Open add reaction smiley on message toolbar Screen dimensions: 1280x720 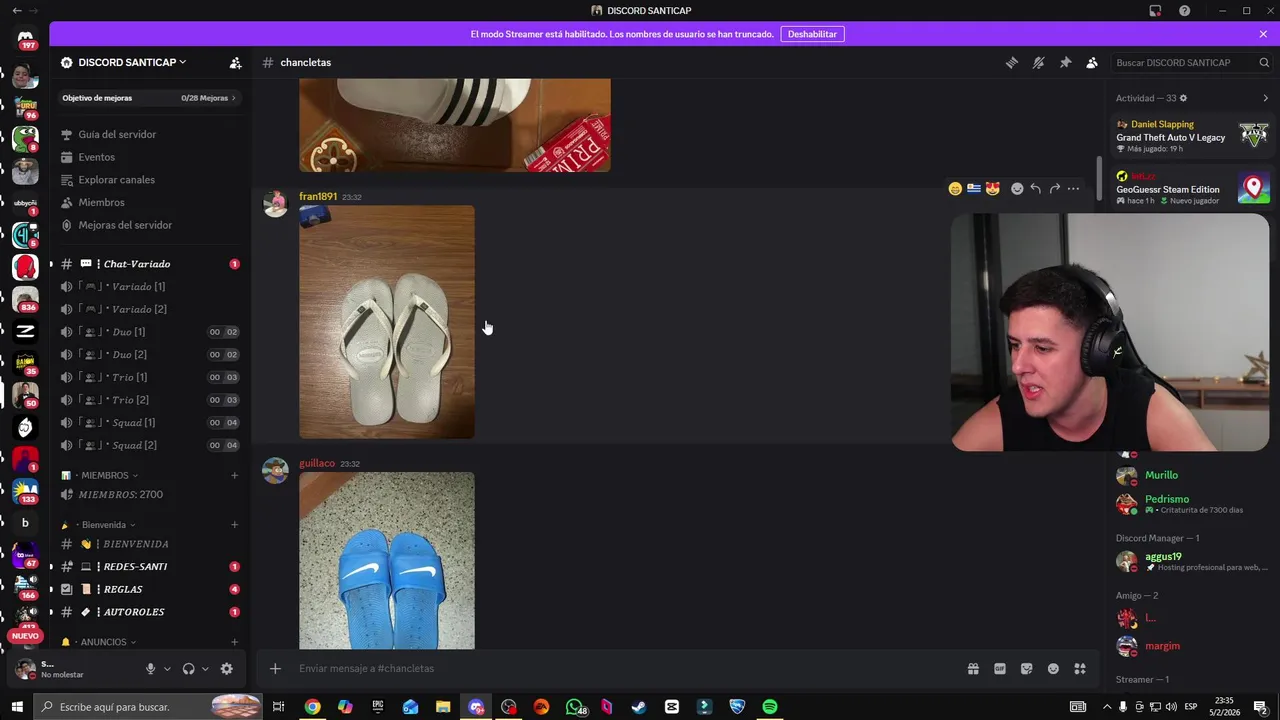[x=1017, y=188]
